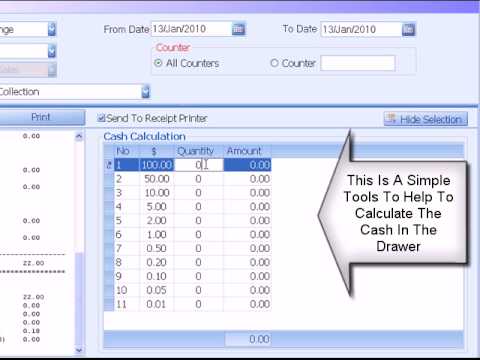The image size is (480, 360).
Task: Open the top-left dropdown ending in 'nge'
Action: click(52, 29)
